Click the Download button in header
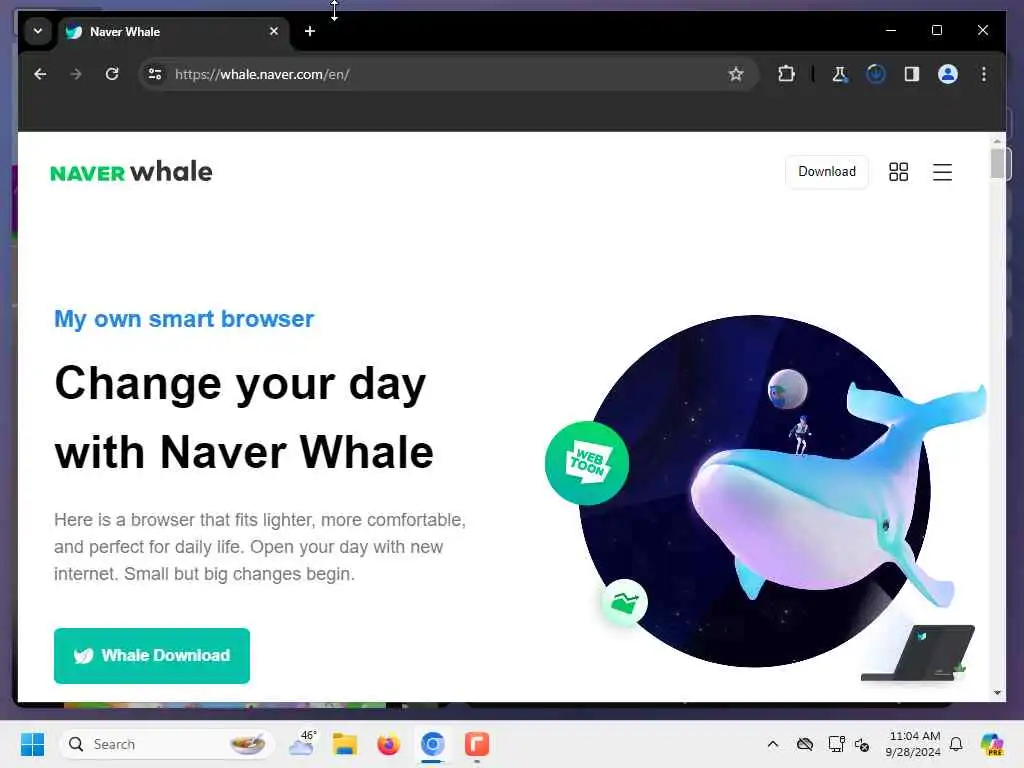The height and width of the screenshot is (768, 1024). [x=827, y=172]
